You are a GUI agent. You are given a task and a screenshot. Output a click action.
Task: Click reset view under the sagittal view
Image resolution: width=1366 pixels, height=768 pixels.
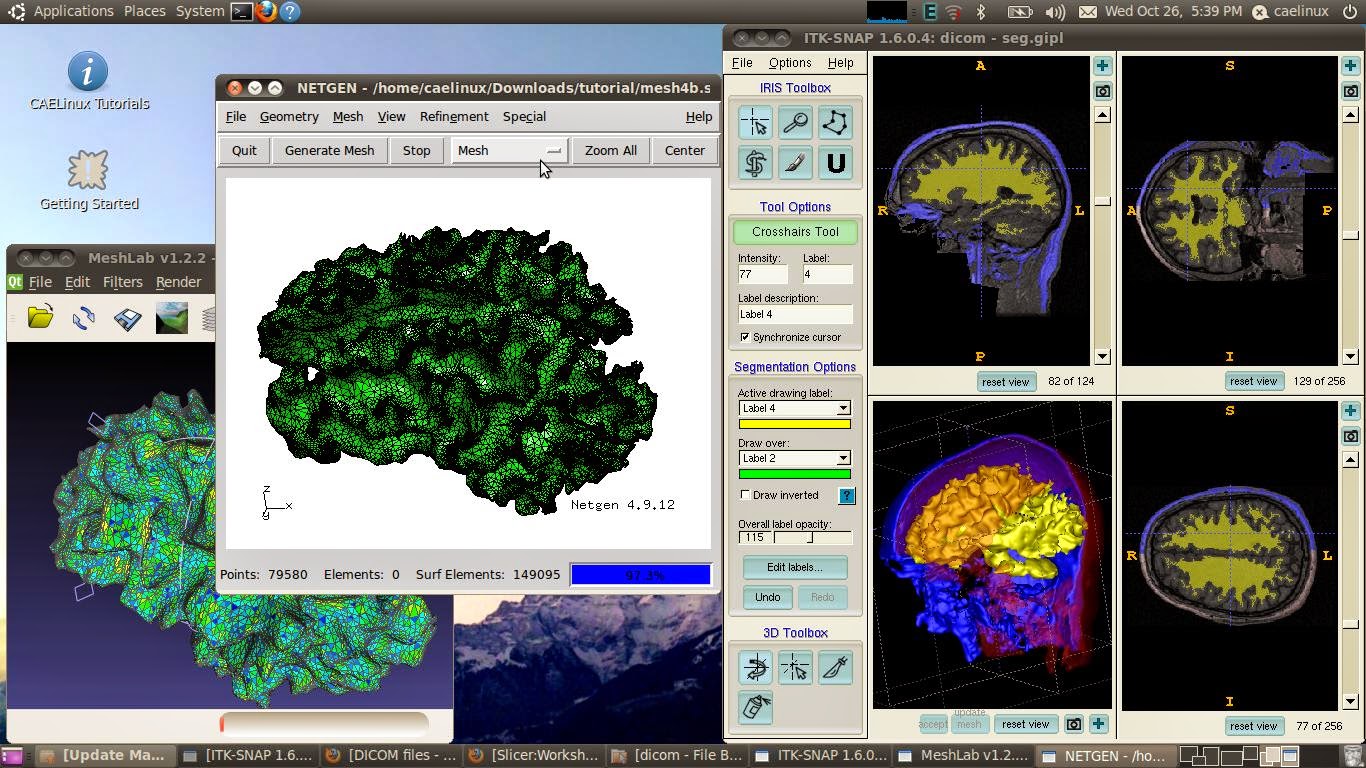tap(1005, 381)
